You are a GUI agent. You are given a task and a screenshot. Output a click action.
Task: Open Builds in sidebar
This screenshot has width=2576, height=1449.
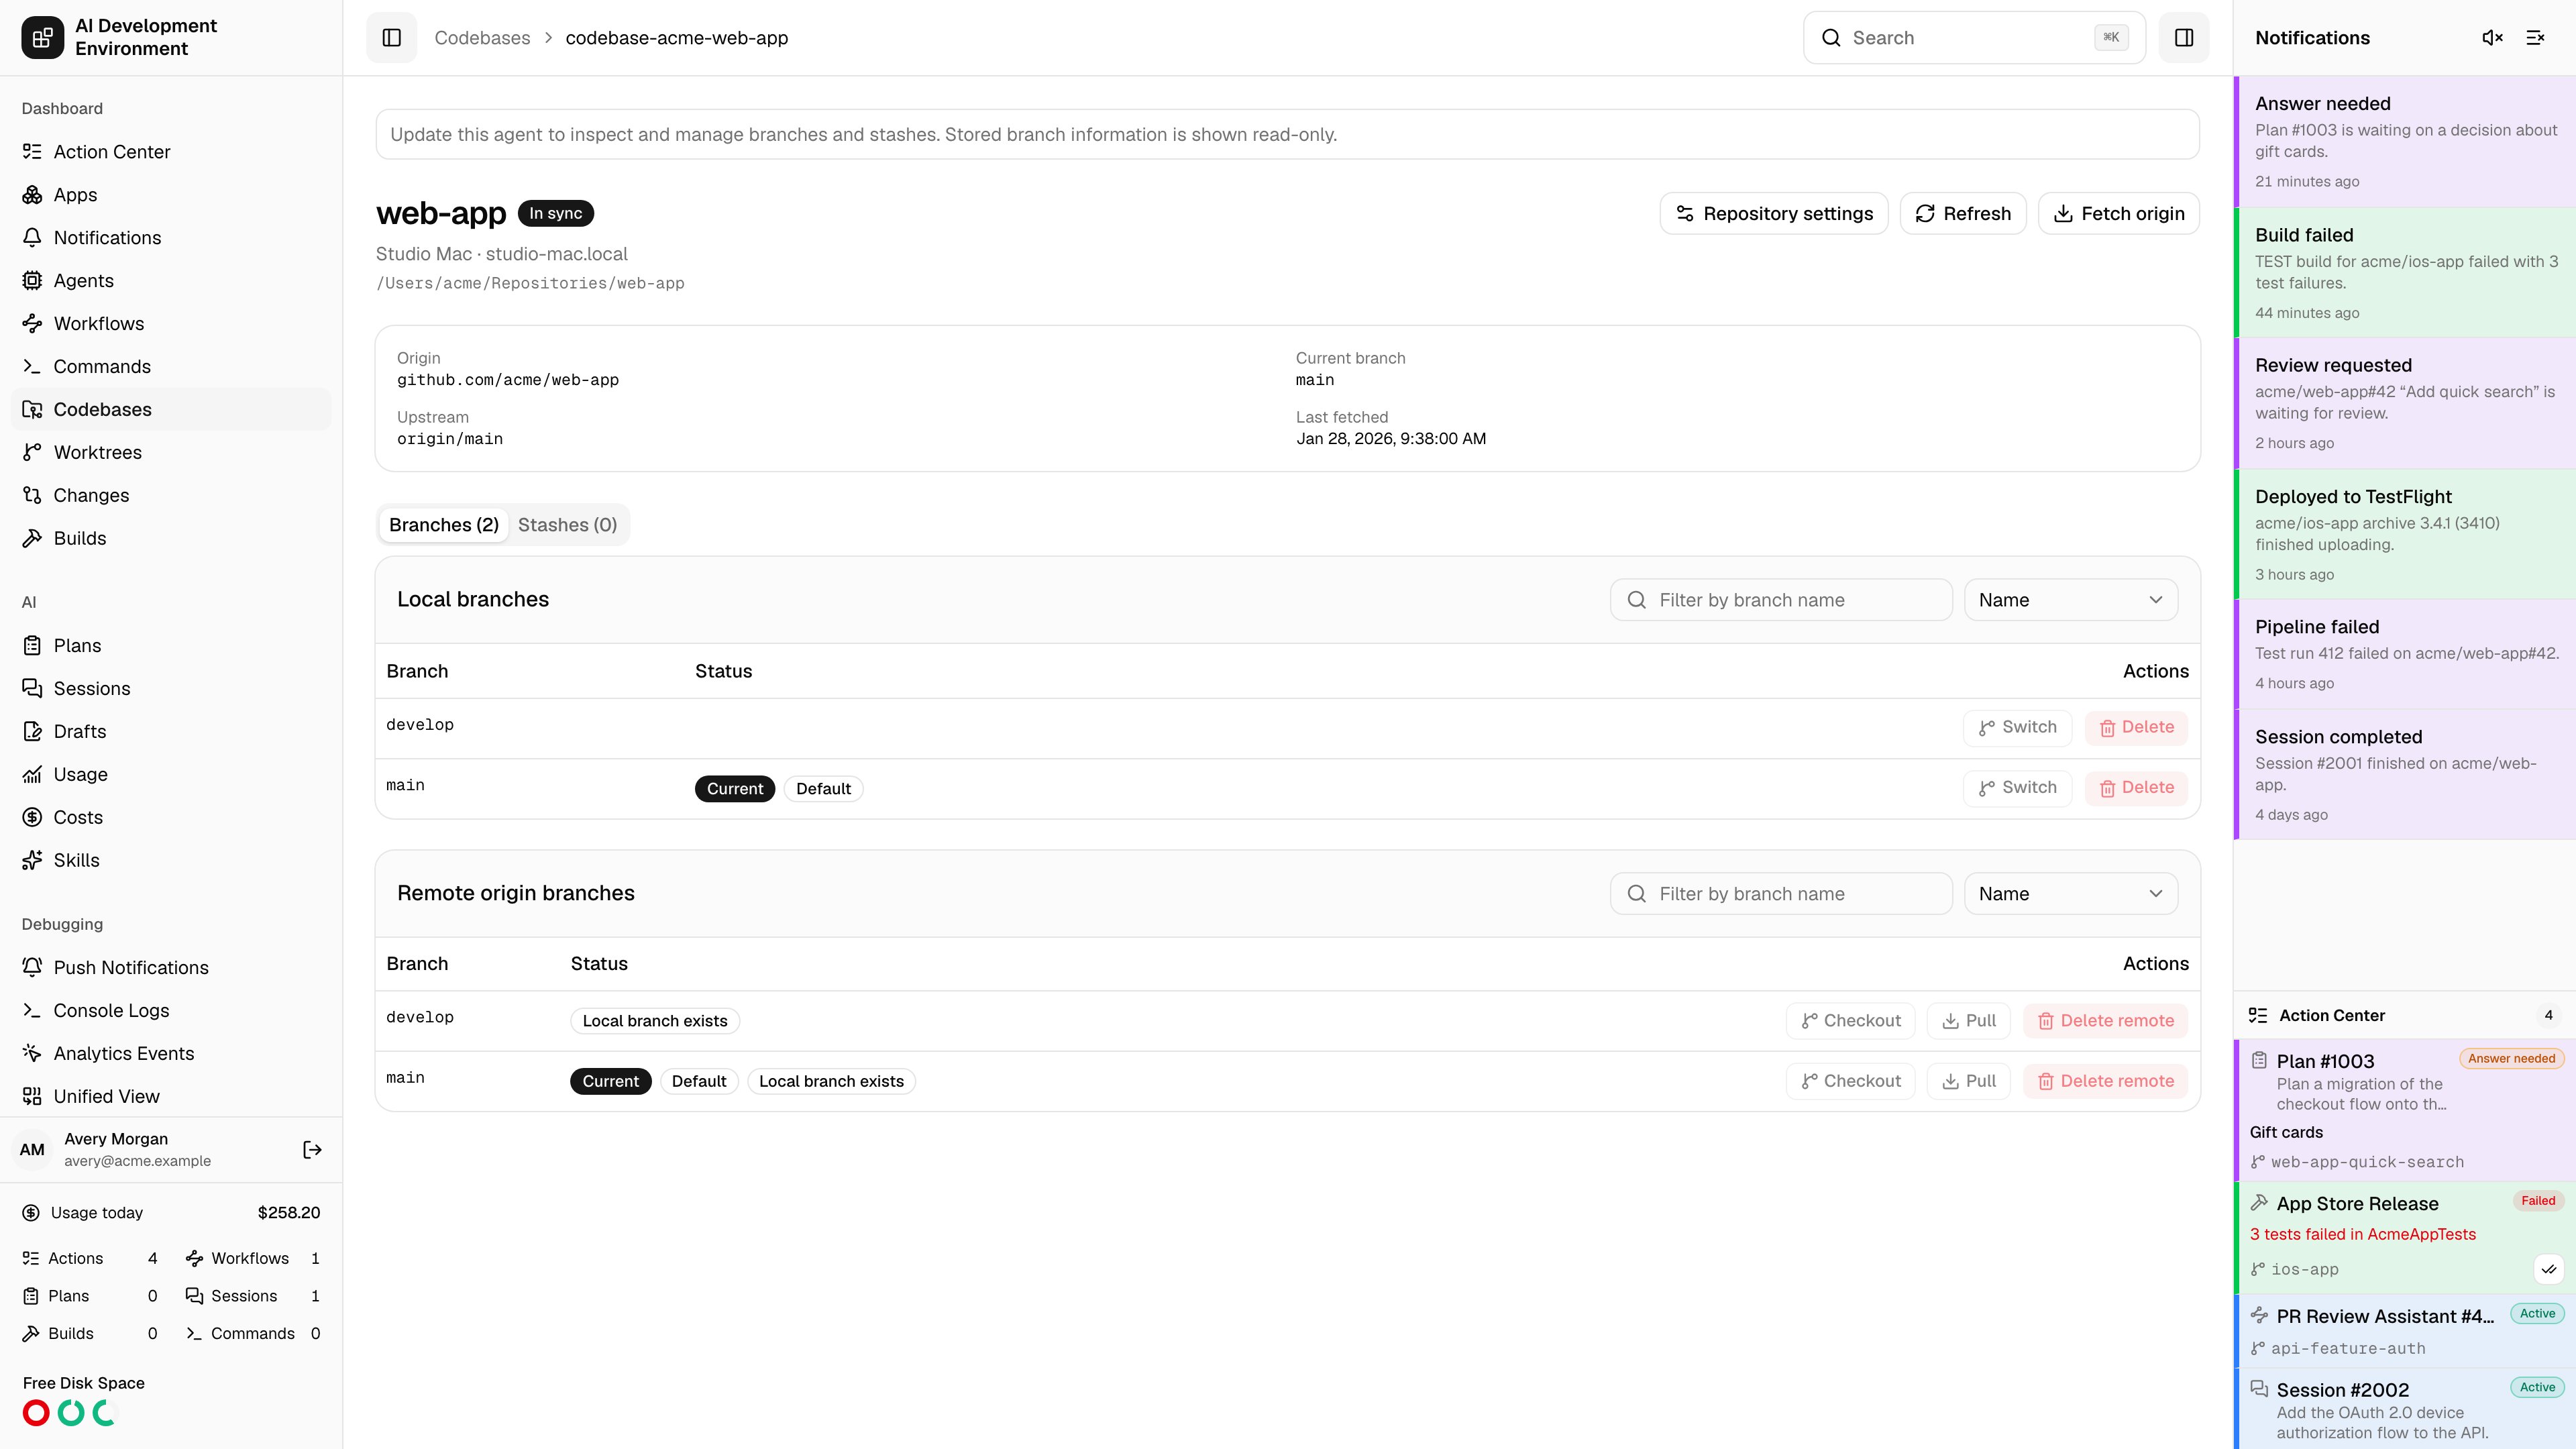pos(171,539)
